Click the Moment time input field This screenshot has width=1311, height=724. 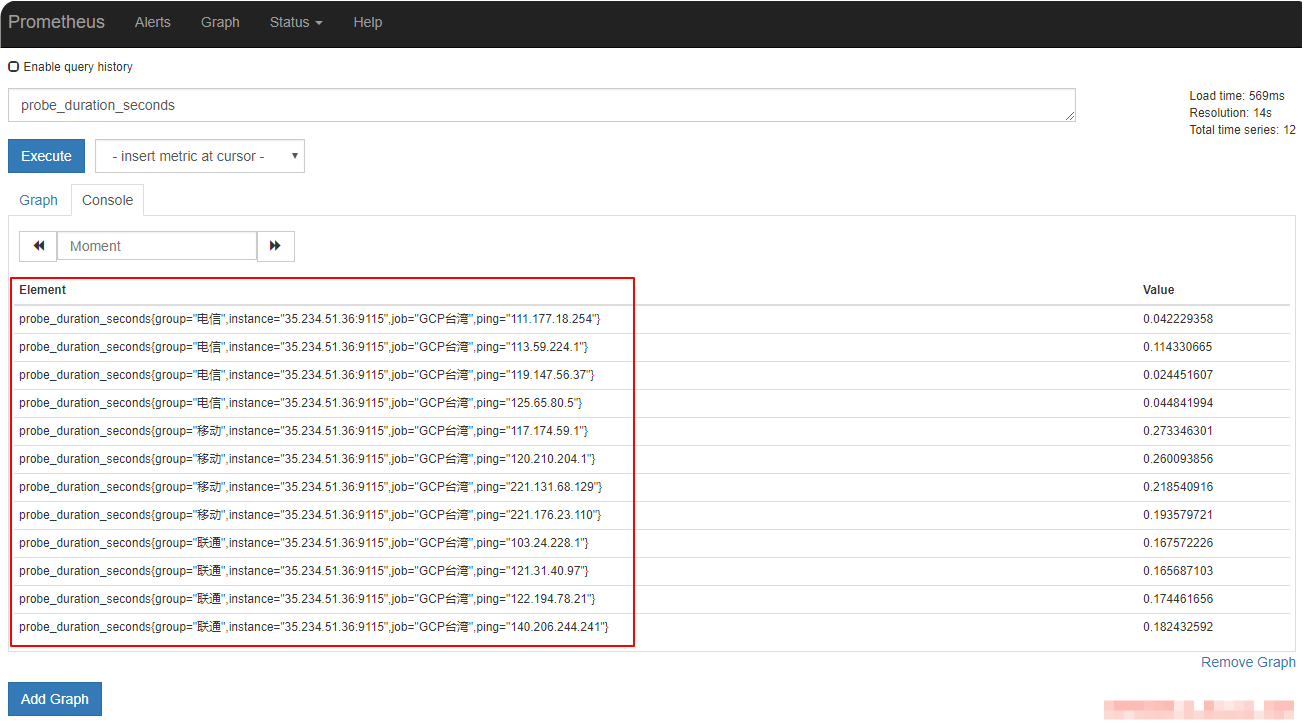157,246
